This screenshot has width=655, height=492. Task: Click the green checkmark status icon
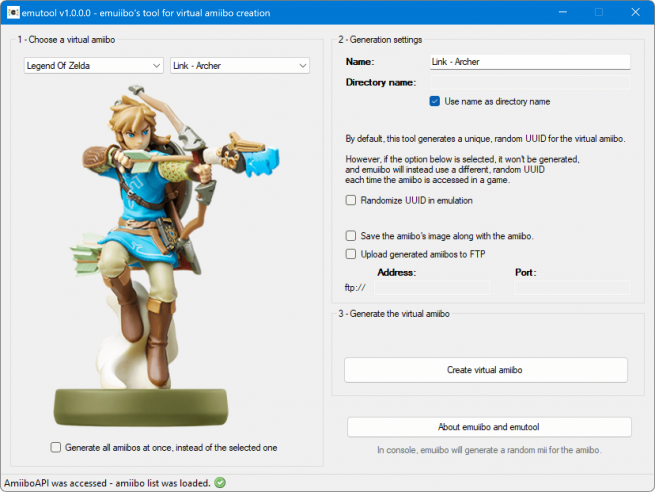(220, 483)
